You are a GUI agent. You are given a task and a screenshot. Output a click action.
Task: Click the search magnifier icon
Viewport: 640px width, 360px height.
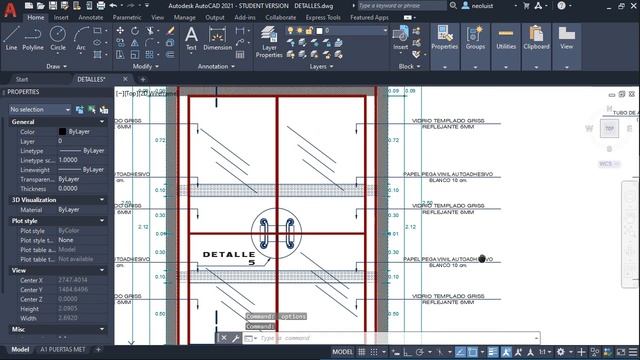(453, 6)
